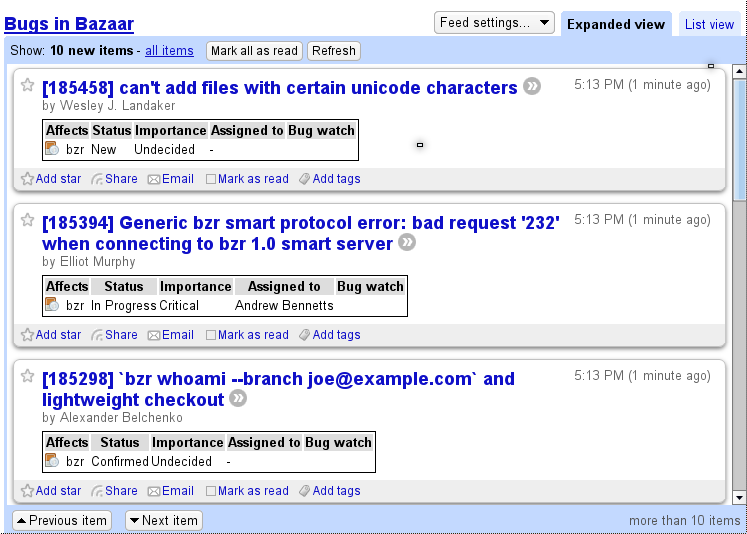Select 'Confirmed' status cell
Screen dimensions: 747x534
pyautogui.click(x=120, y=461)
